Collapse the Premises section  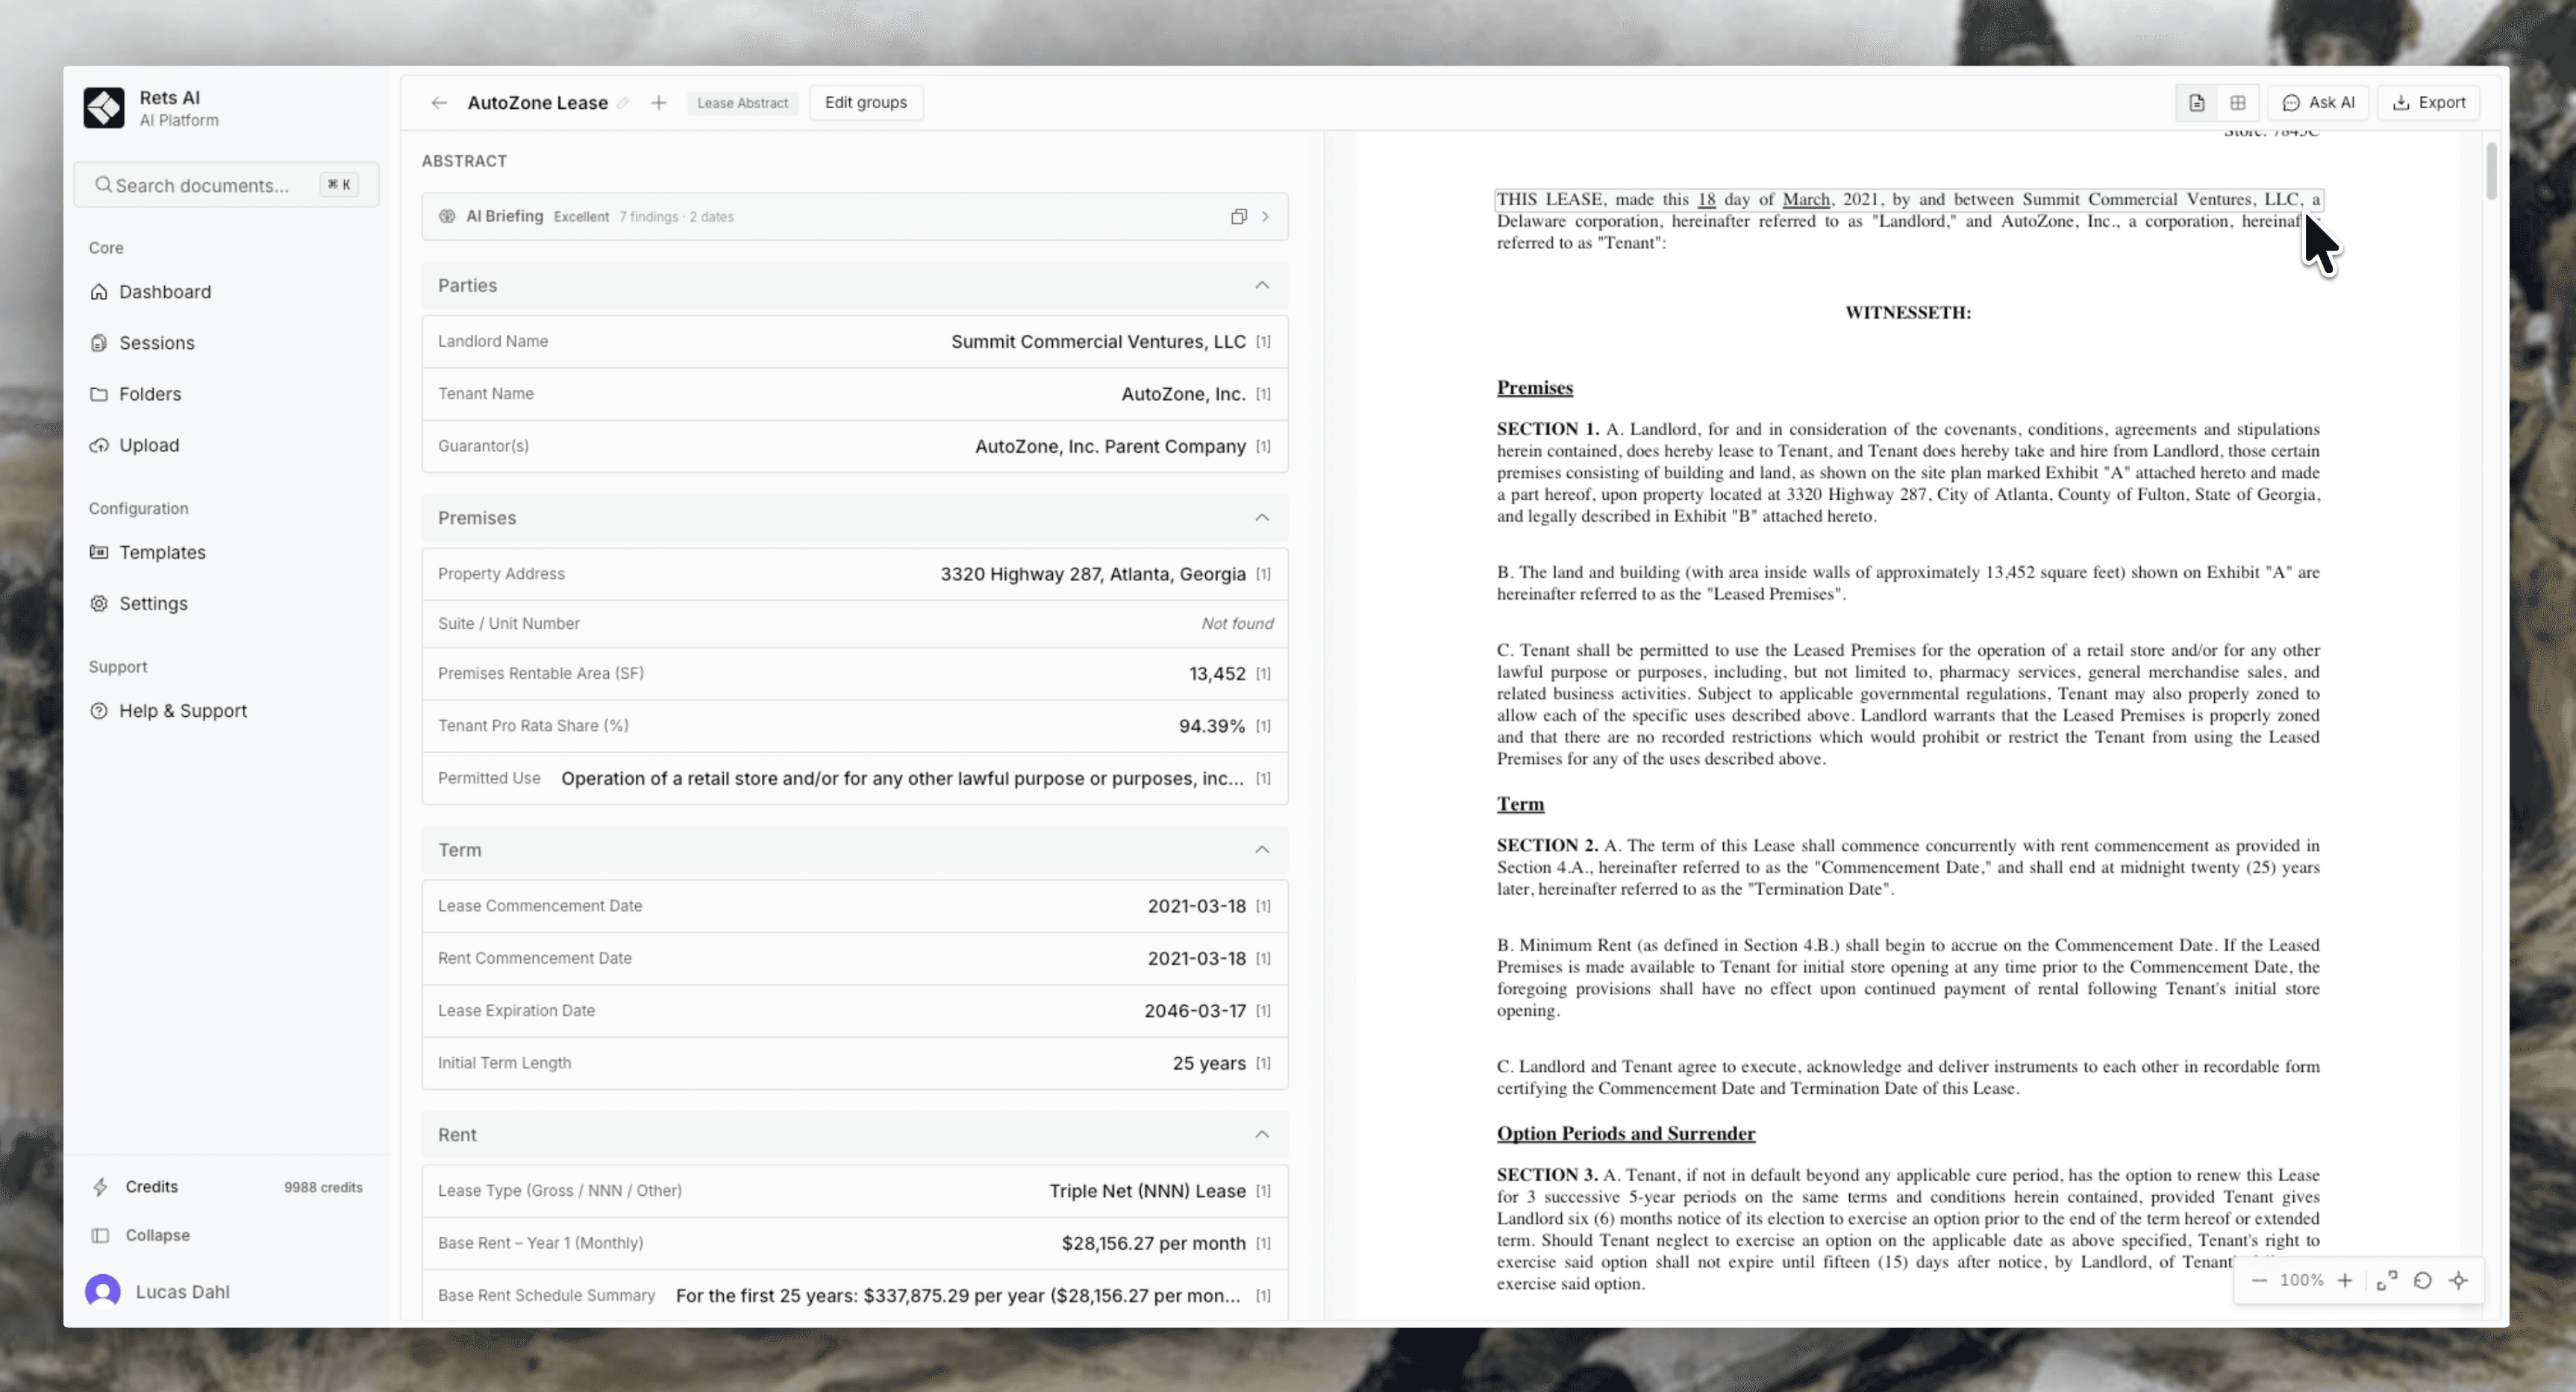click(x=1262, y=518)
